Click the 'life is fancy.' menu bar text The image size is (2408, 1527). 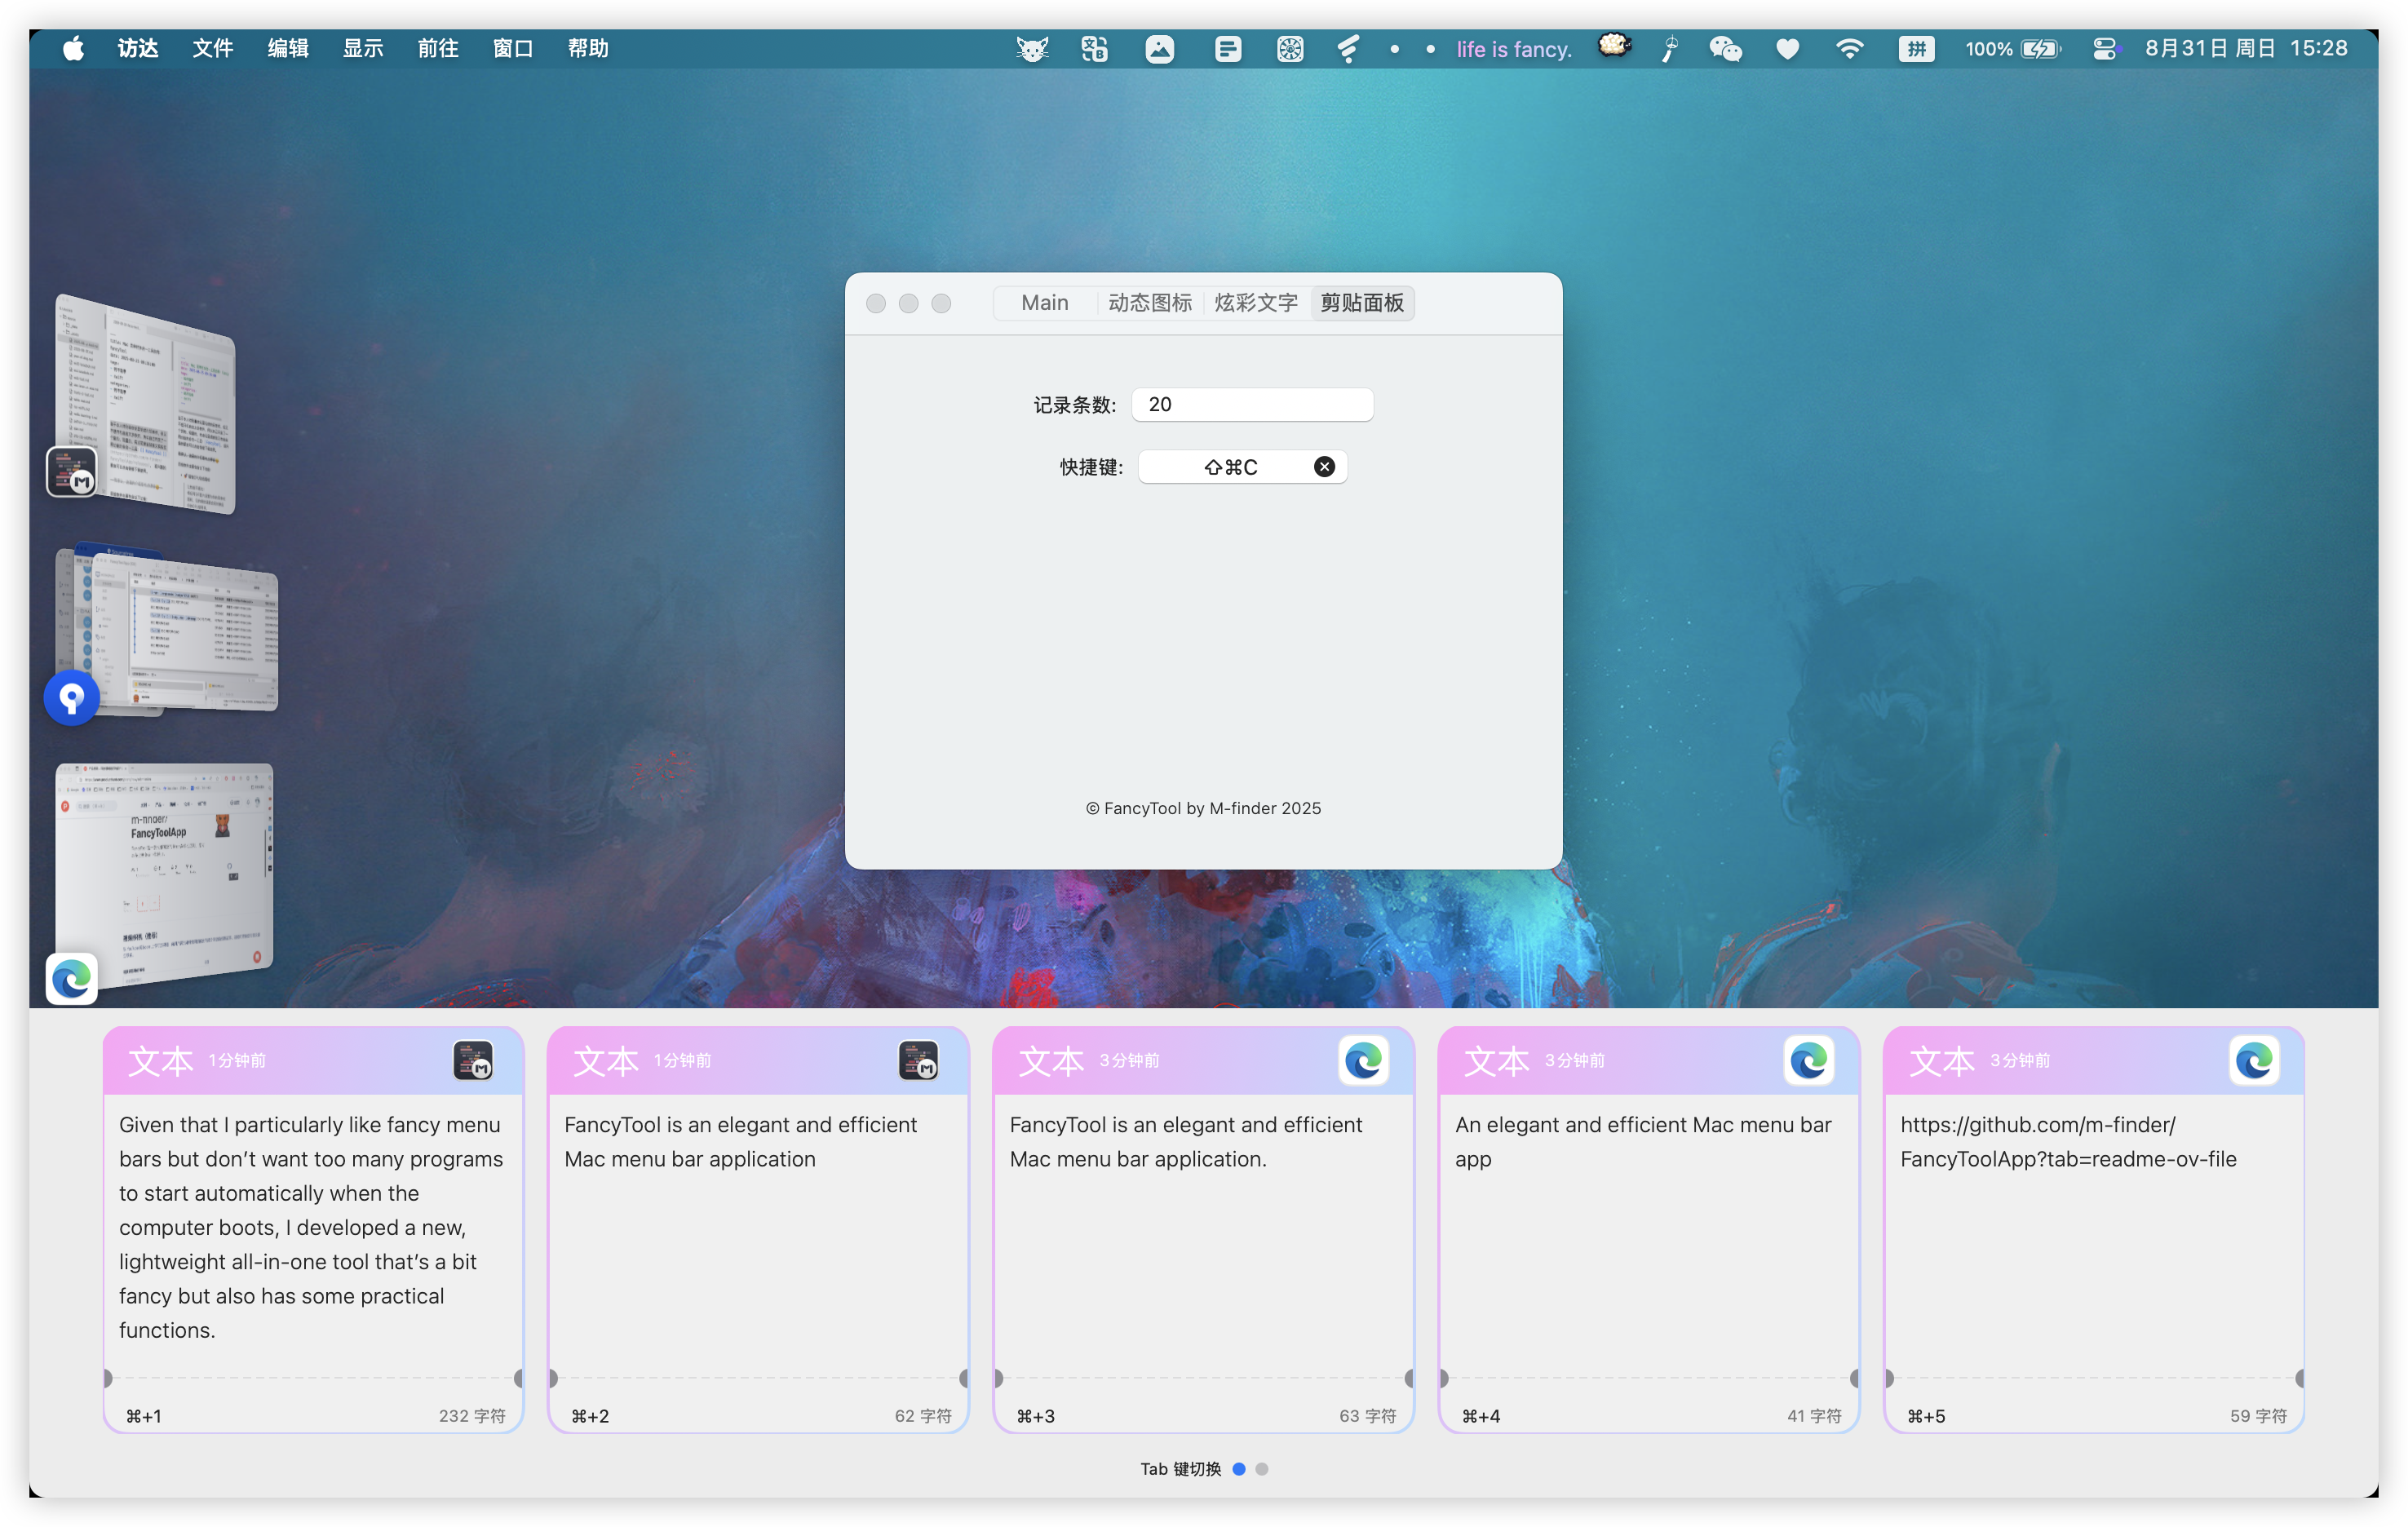(x=1513, y=48)
